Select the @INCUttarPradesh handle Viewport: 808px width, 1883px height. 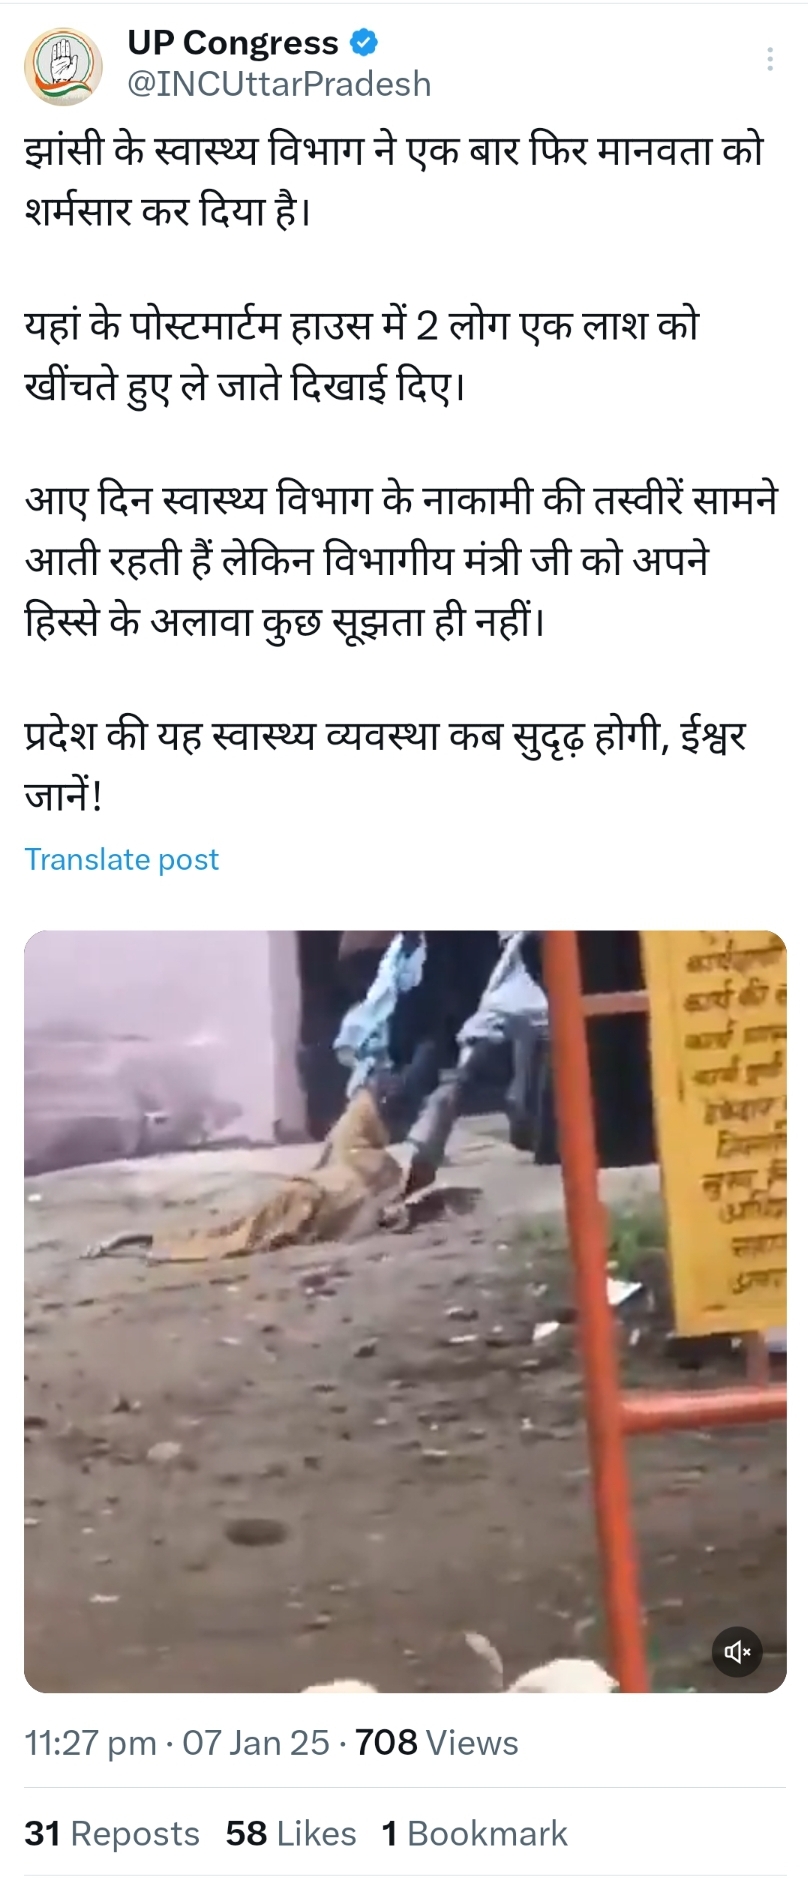click(x=279, y=84)
